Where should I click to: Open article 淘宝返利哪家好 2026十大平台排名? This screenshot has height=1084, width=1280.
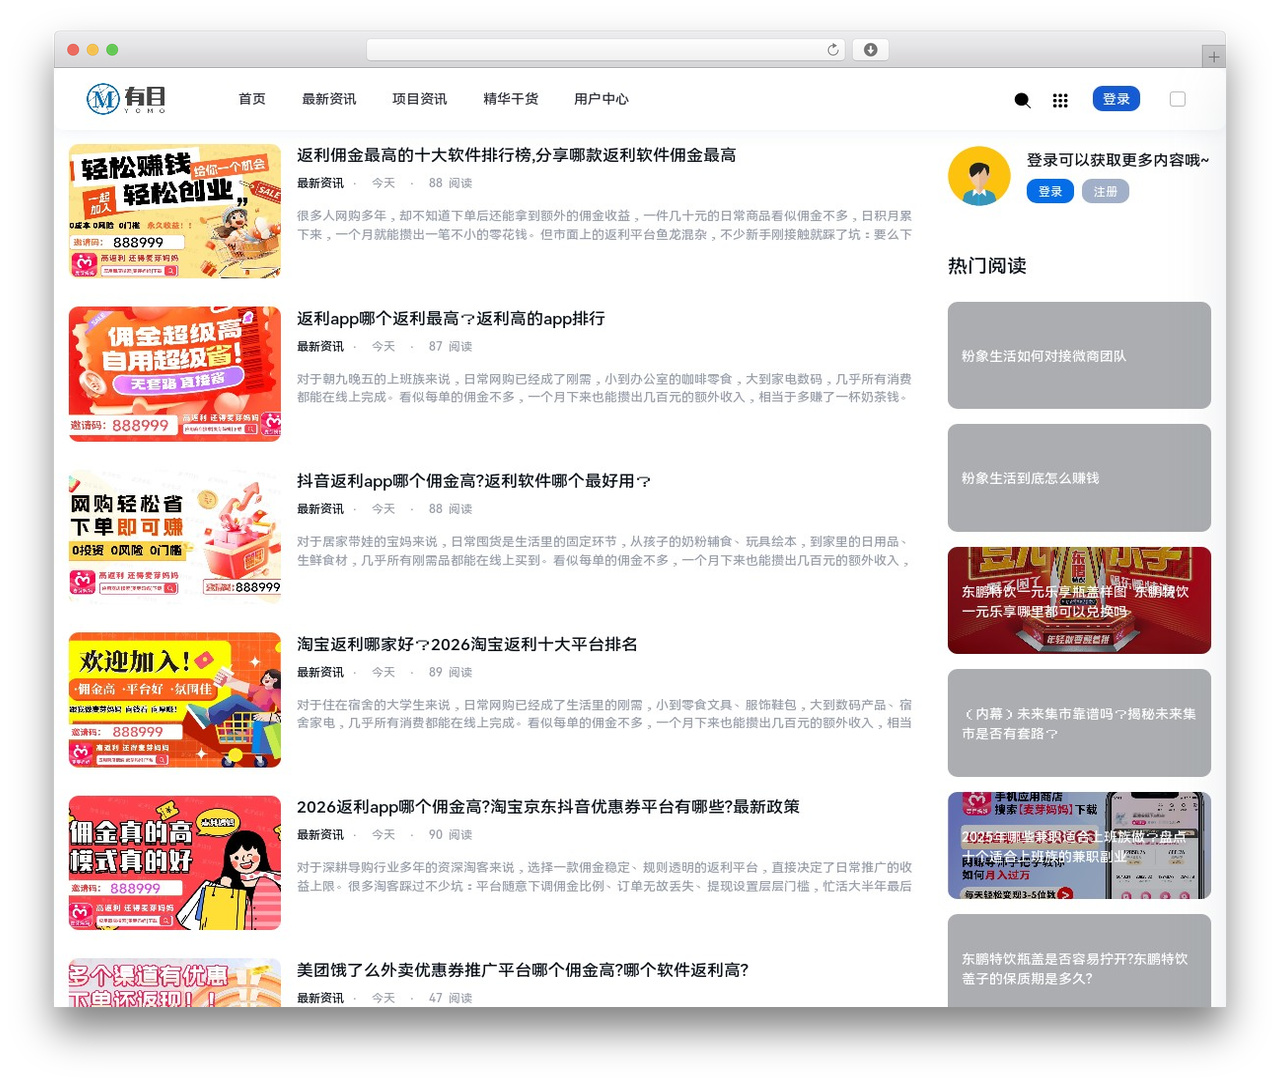point(467,644)
